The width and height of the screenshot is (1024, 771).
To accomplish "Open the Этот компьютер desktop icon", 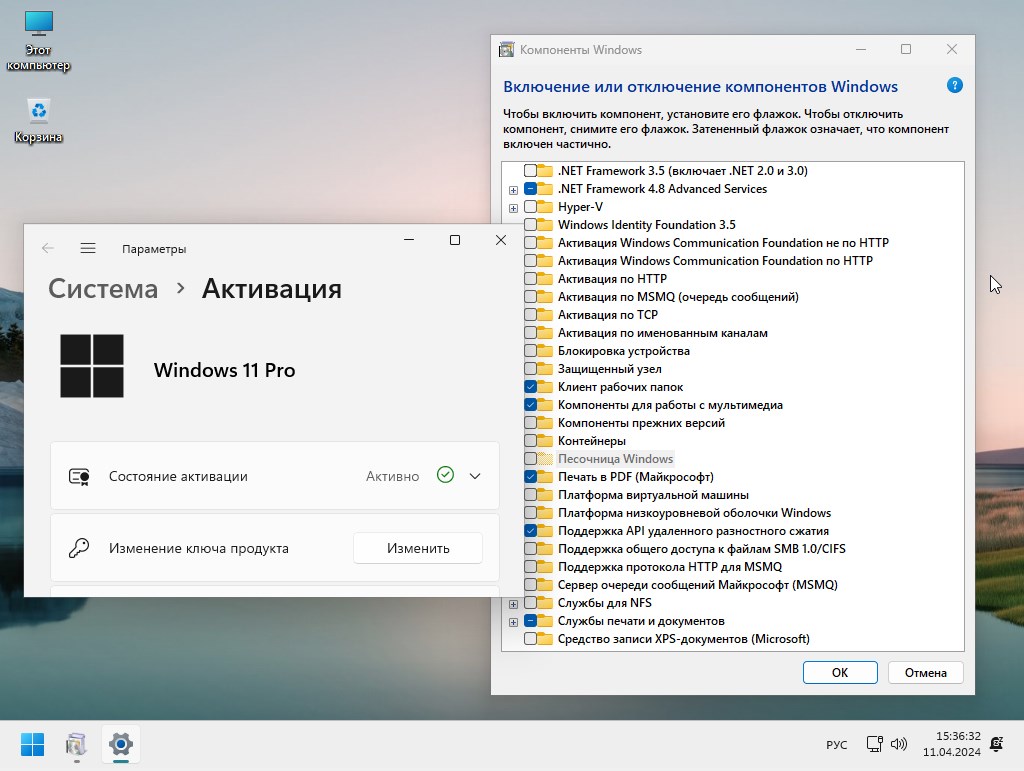I will [x=38, y=40].
